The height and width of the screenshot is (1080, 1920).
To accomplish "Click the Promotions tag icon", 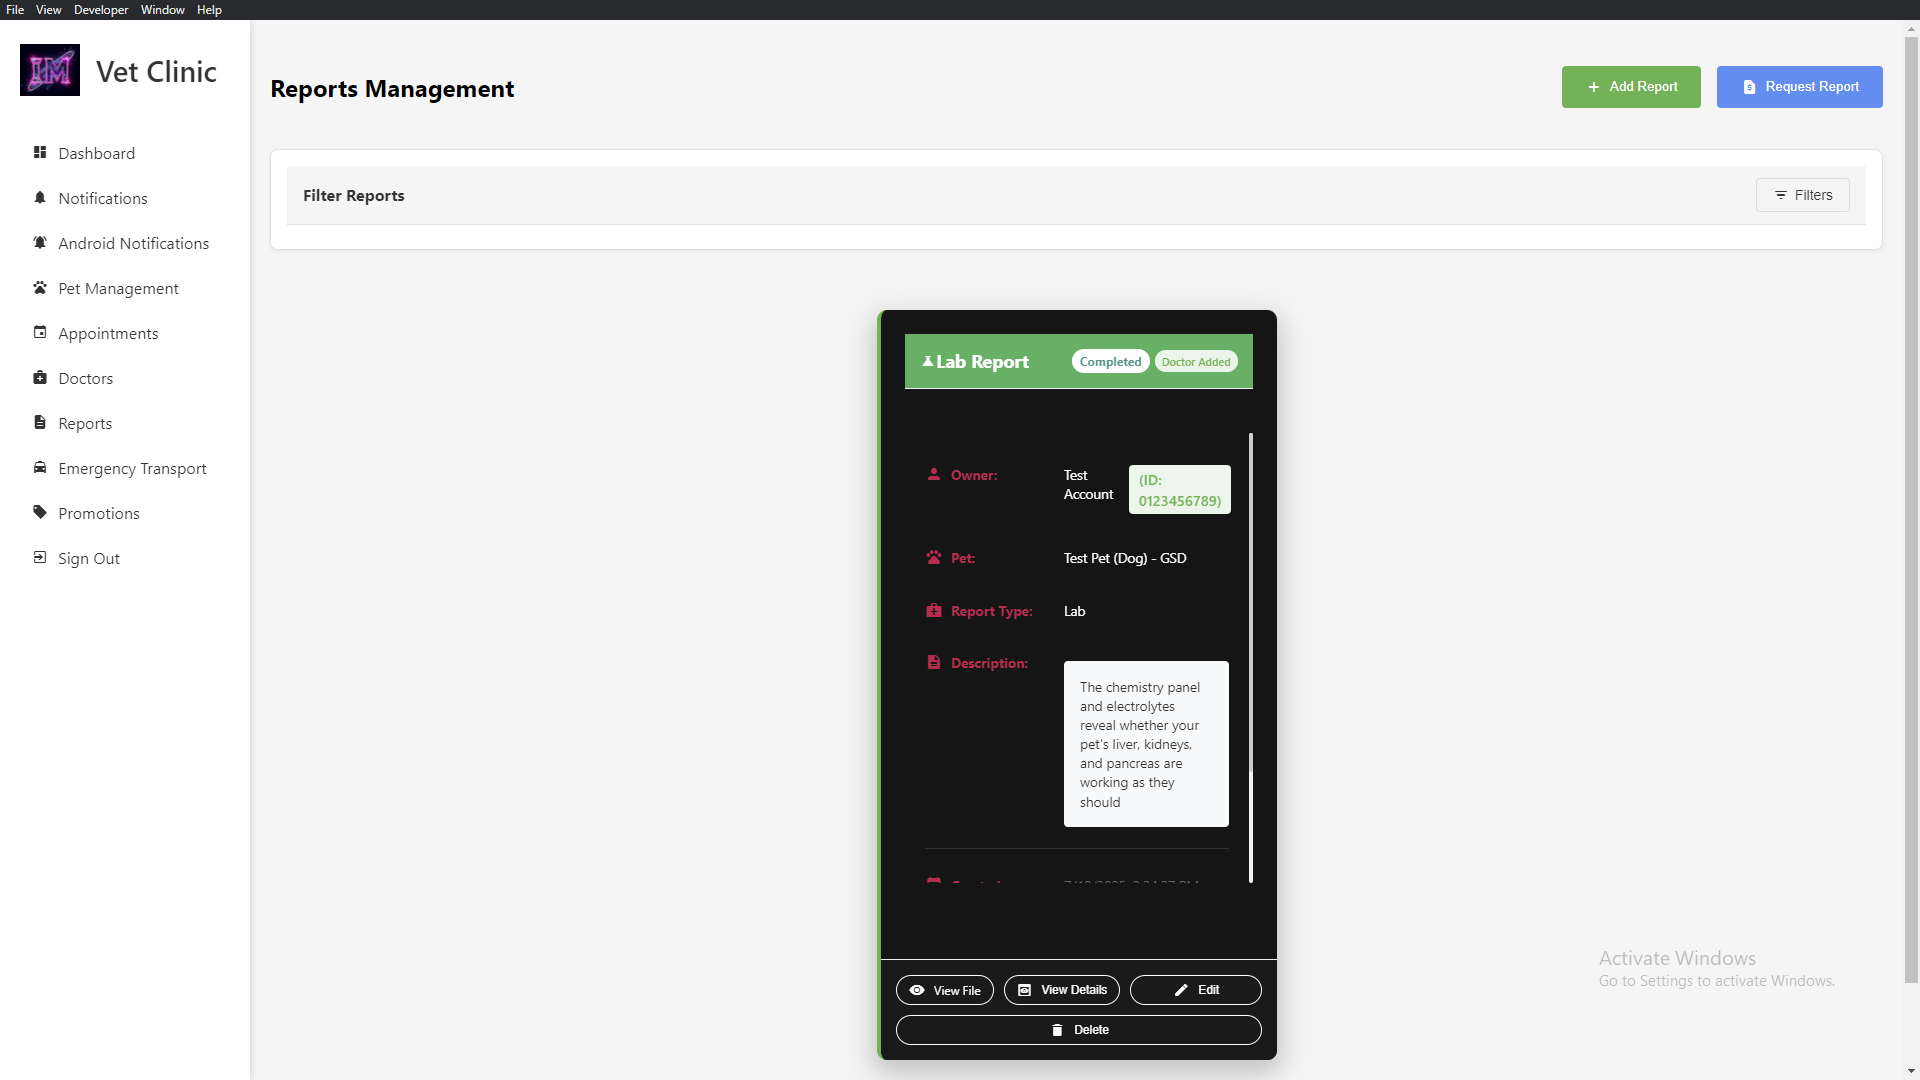I will [x=40, y=512].
